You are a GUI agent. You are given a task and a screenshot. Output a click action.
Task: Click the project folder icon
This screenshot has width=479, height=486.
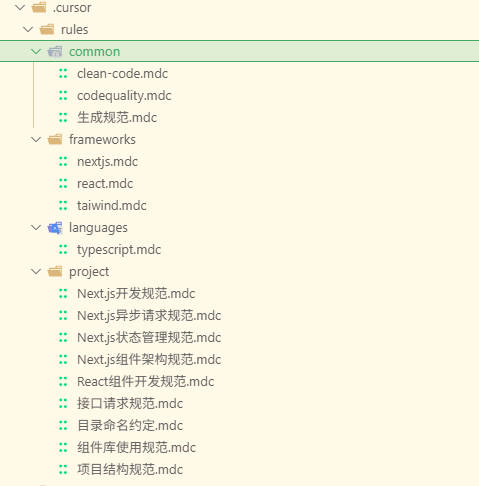click(x=55, y=272)
